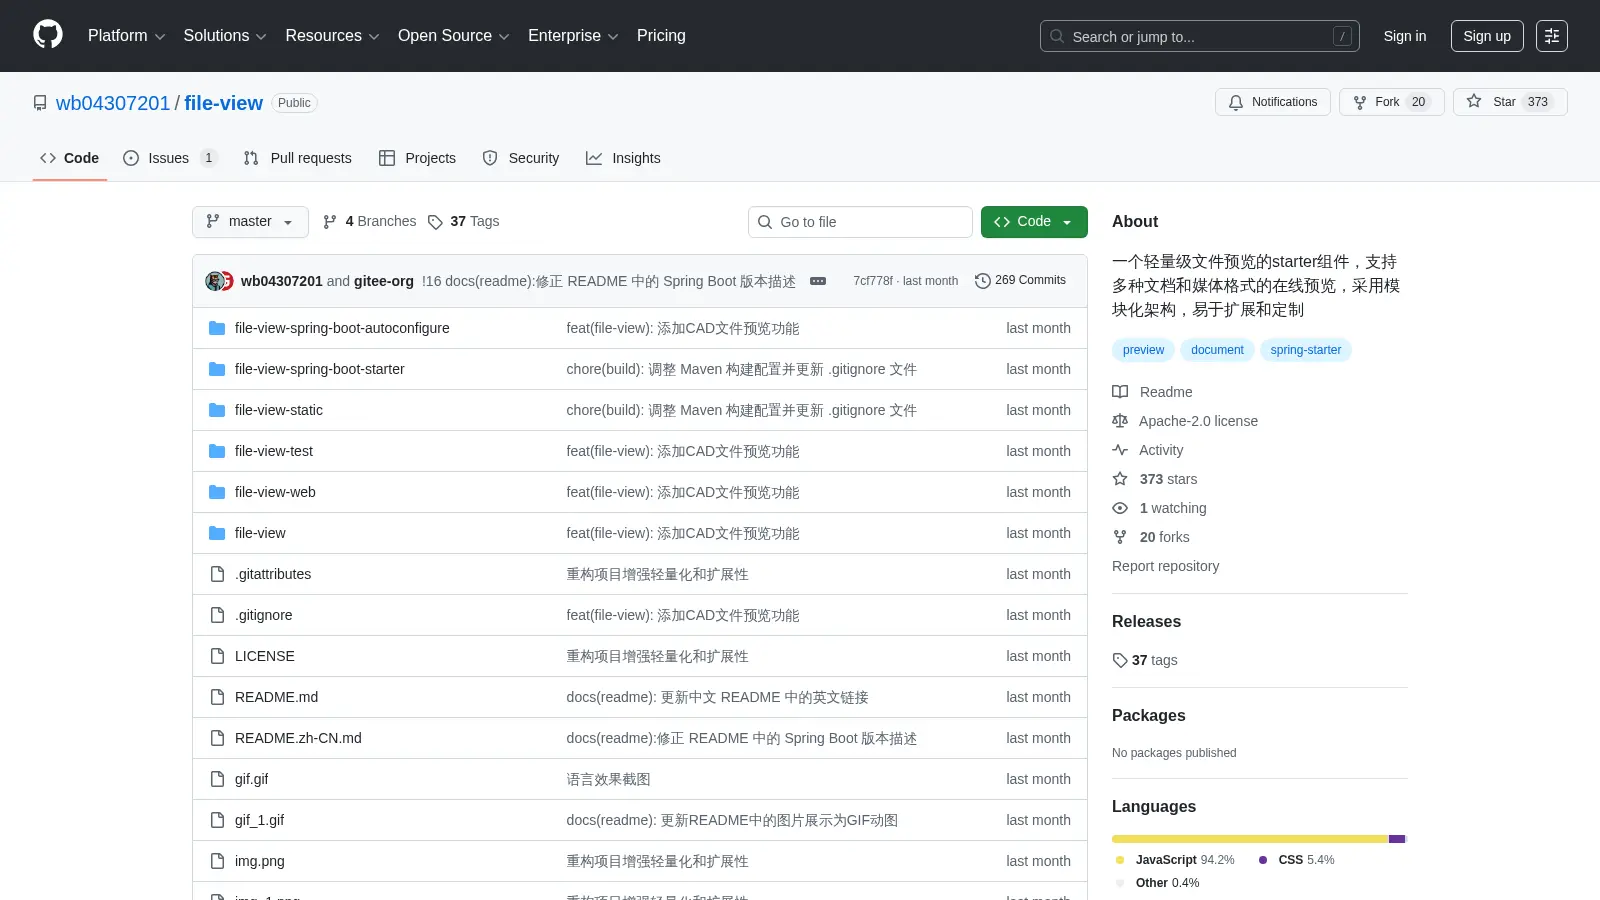Viewport: 1600px width, 900px height.
Task: Click the spring-starter topic tag
Action: click(1306, 350)
